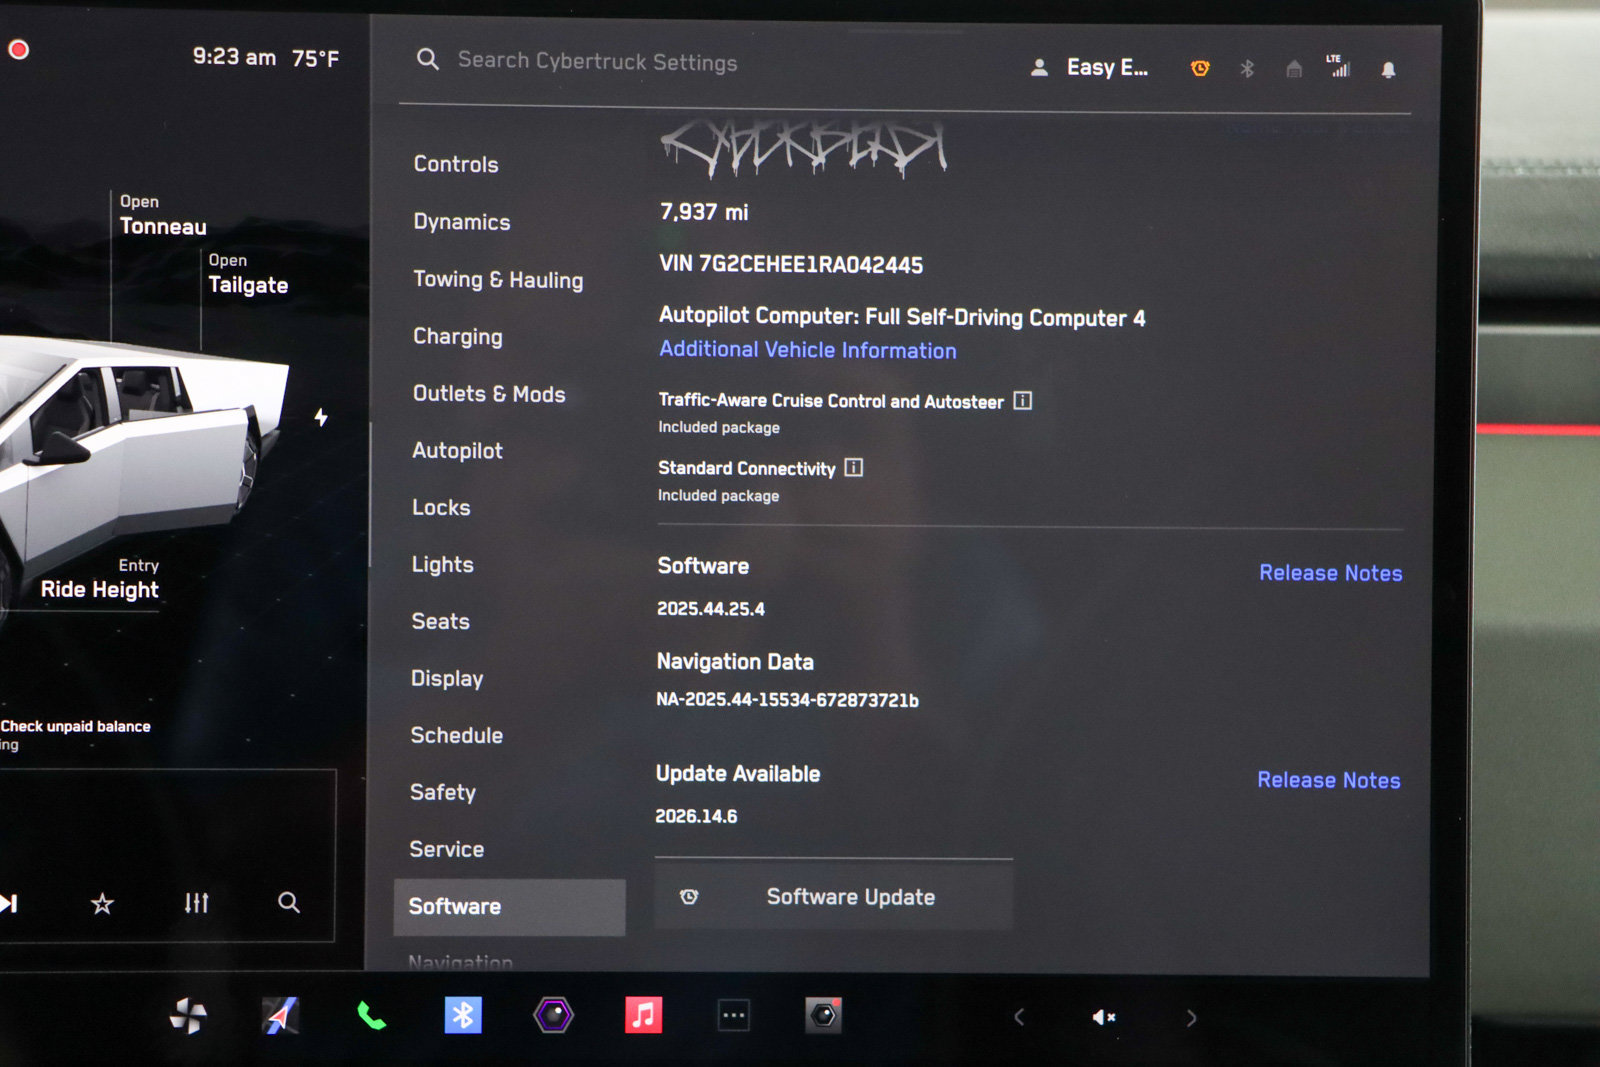Tap the media favorites star icon

[x=102, y=904]
